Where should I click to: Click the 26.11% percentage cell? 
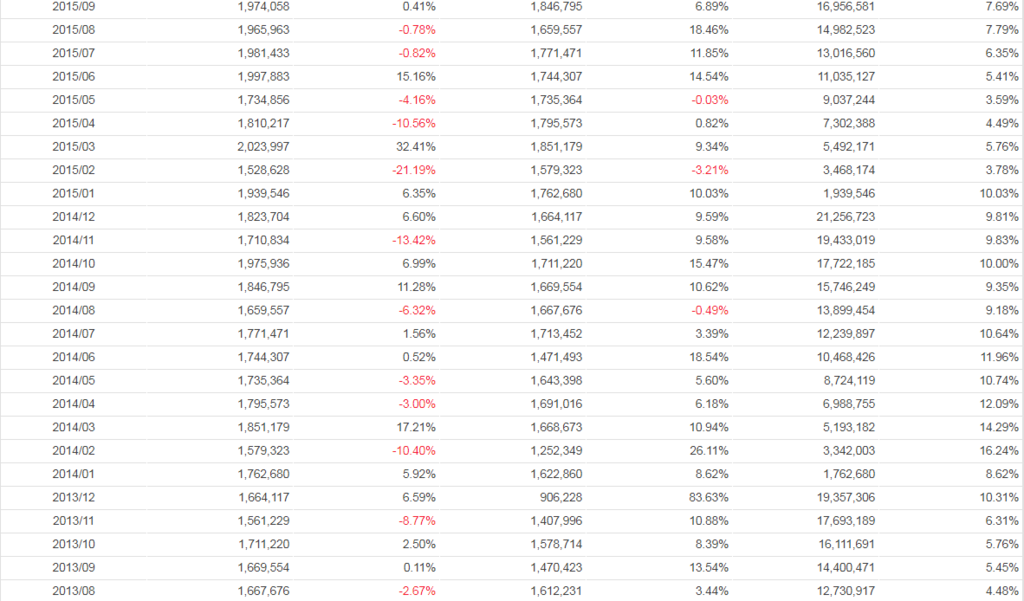pyautogui.click(x=708, y=450)
